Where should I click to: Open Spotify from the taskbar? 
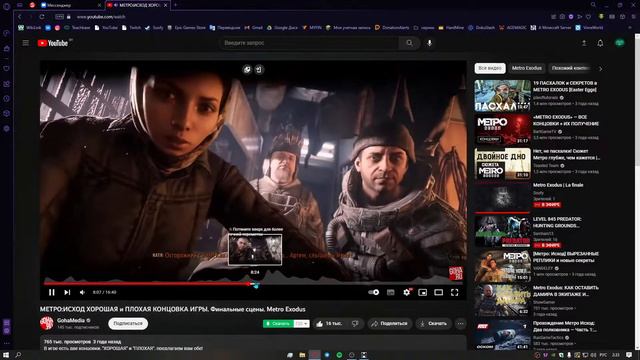339,355
